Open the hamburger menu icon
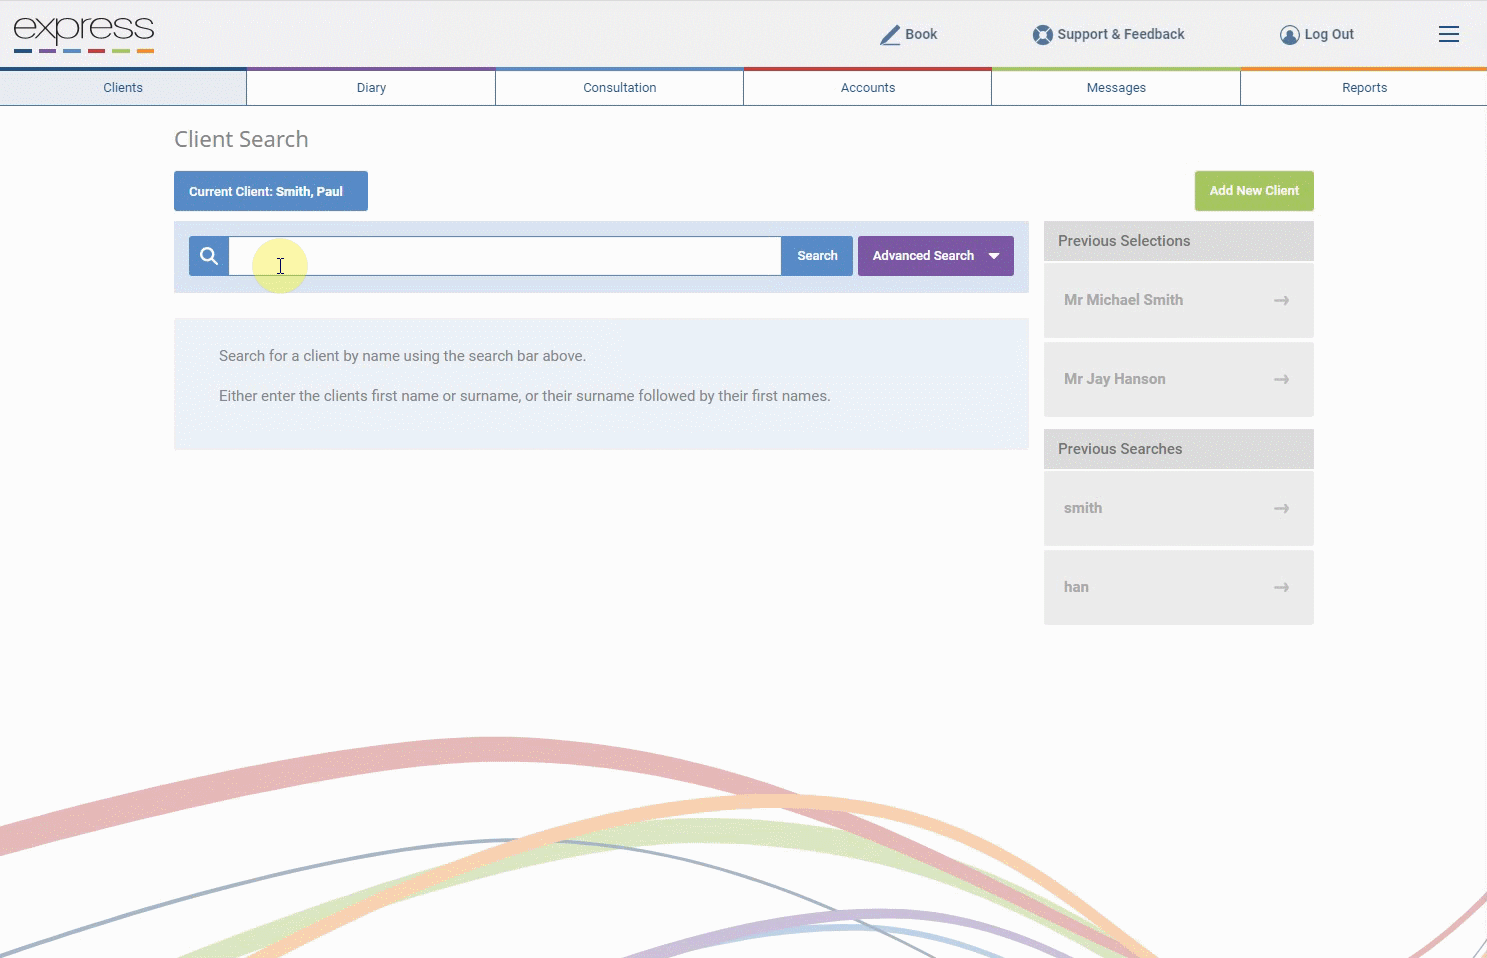Image resolution: width=1487 pixels, height=958 pixels. point(1449,35)
